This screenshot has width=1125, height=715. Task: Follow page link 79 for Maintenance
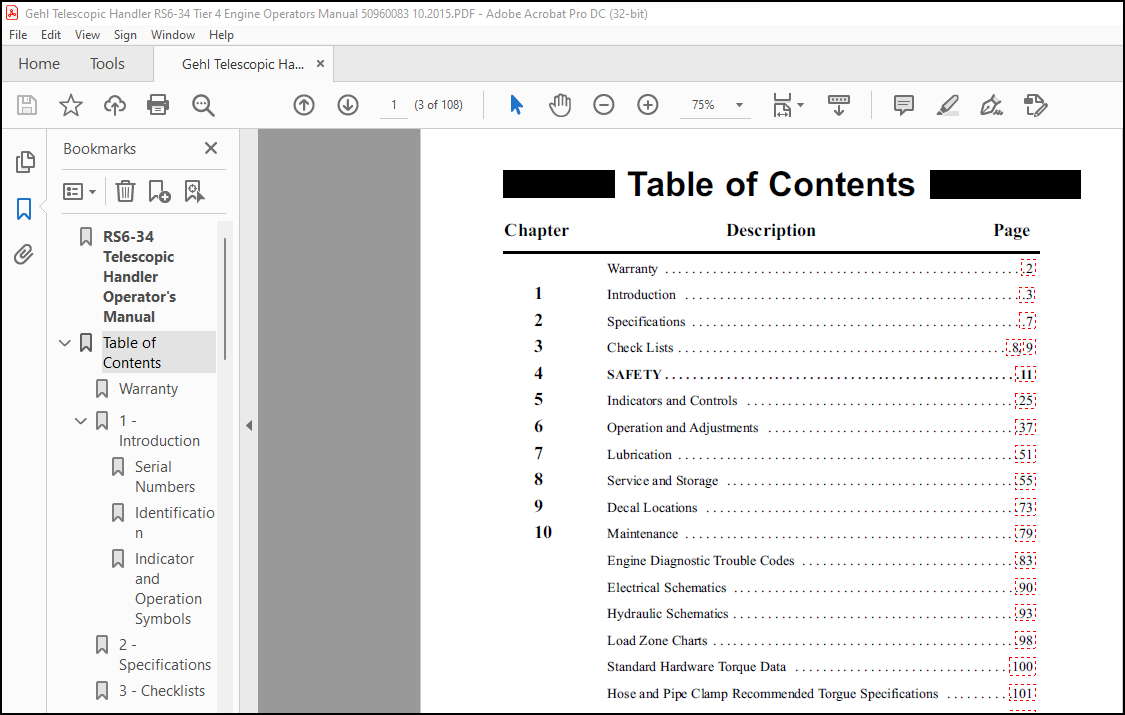[x=1026, y=534]
